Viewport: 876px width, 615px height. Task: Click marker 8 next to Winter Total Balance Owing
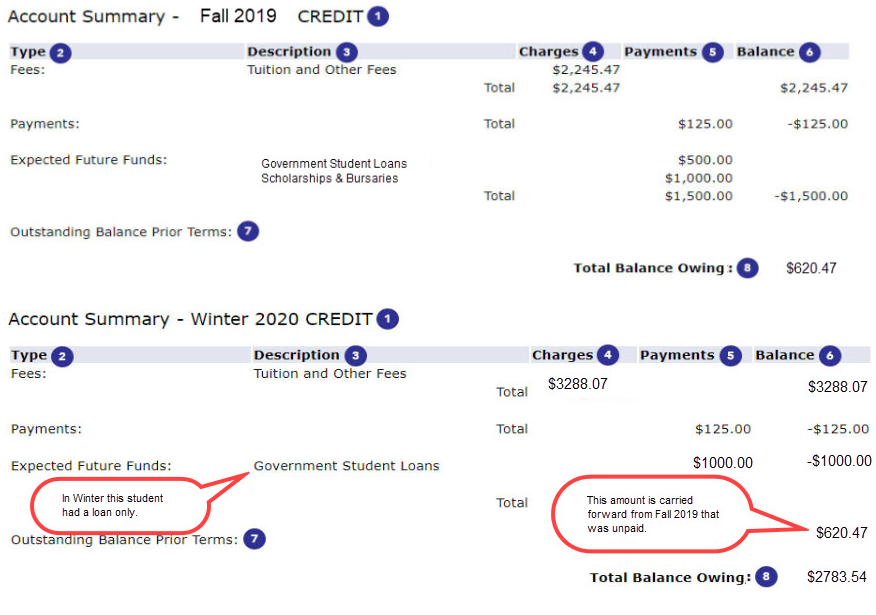[767, 577]
